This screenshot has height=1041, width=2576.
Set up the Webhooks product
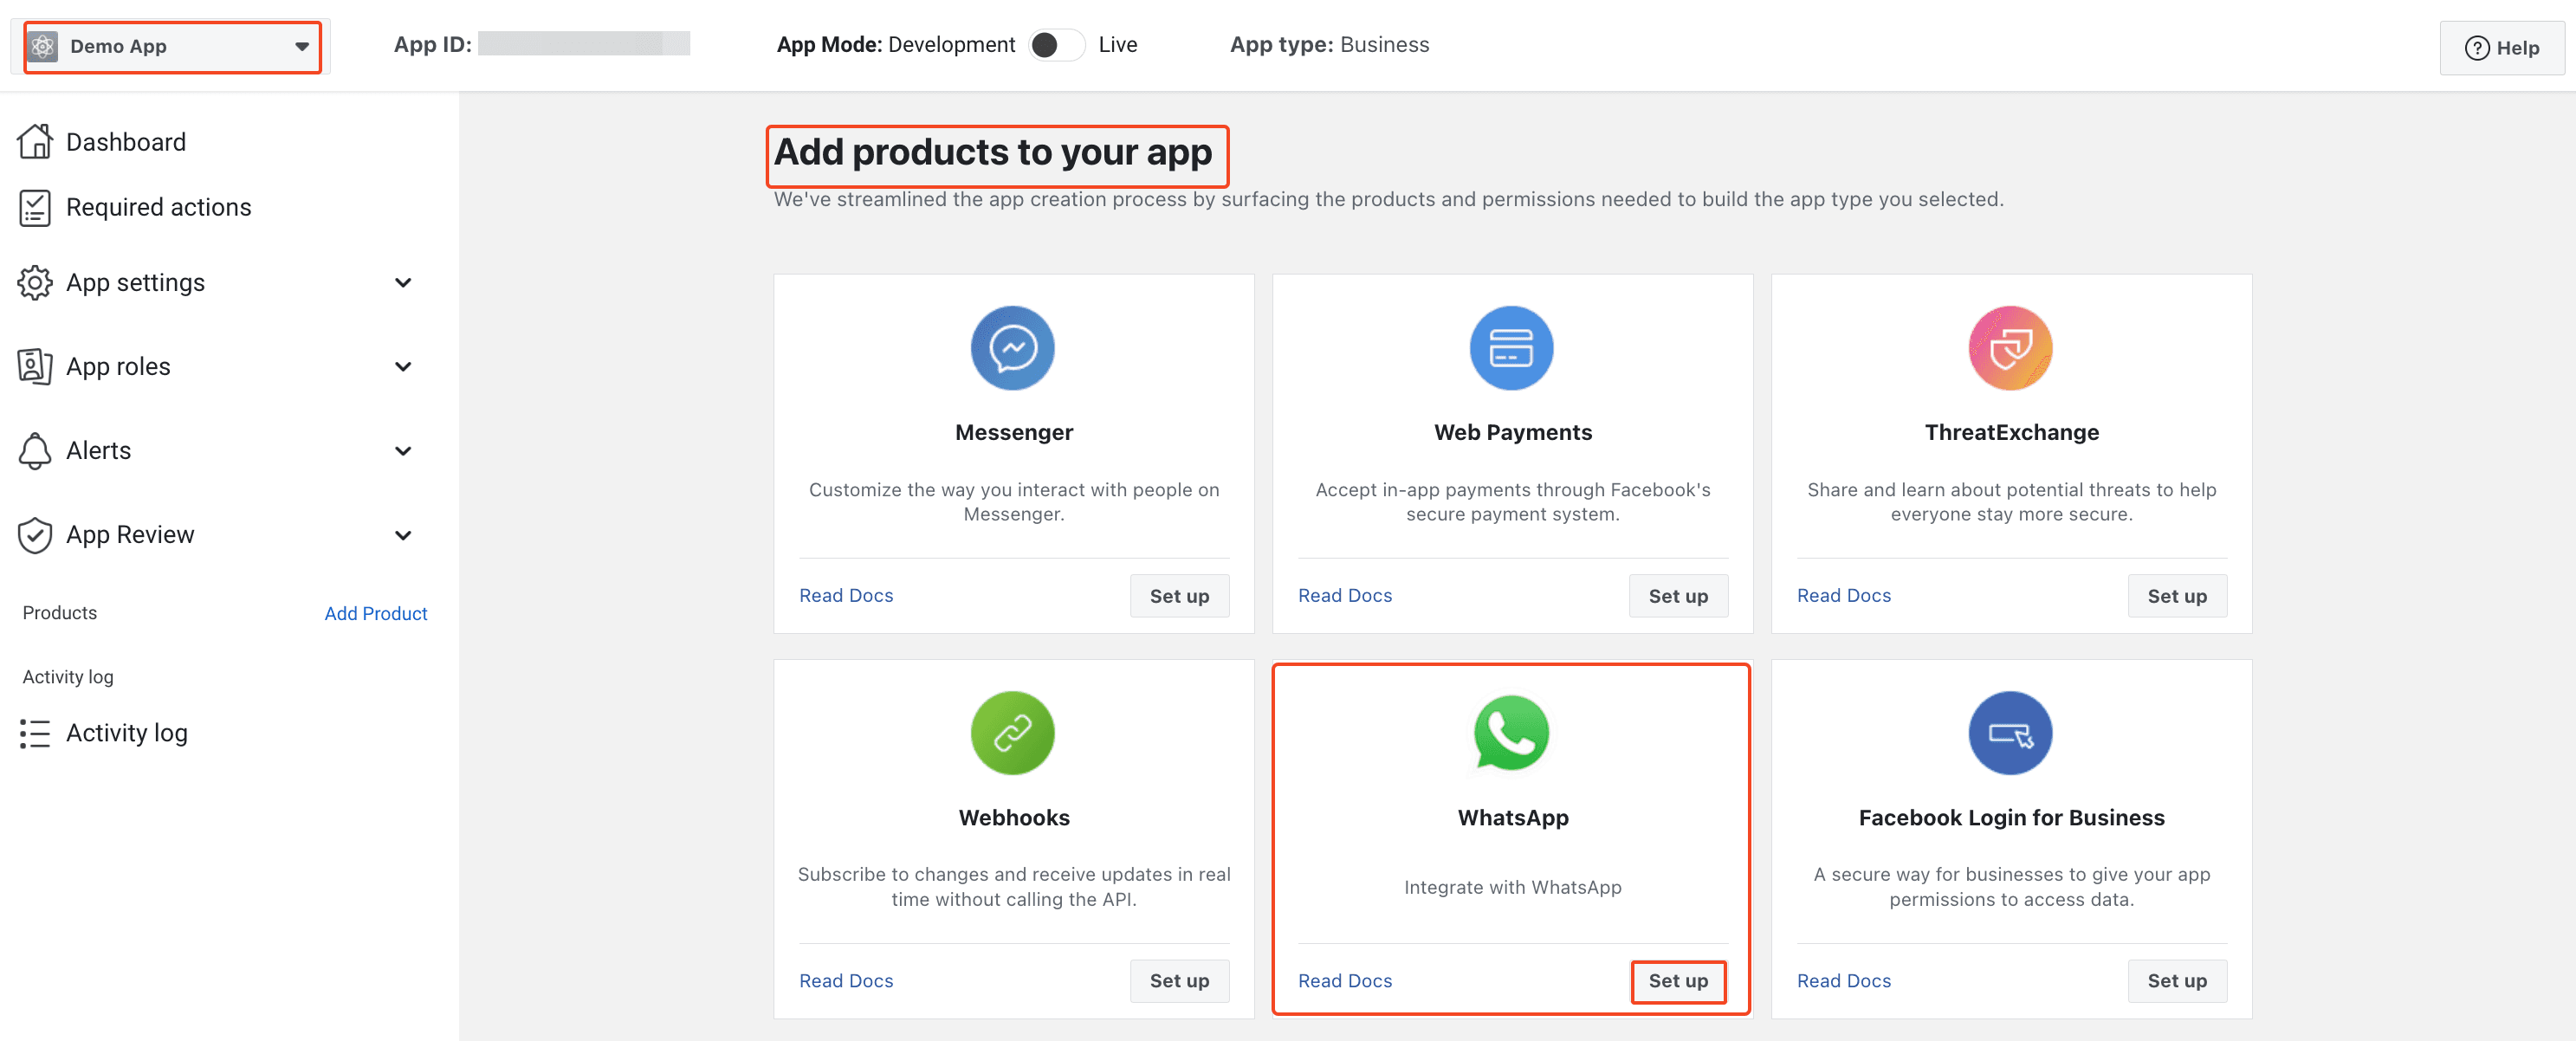(x=1179, y=981)
